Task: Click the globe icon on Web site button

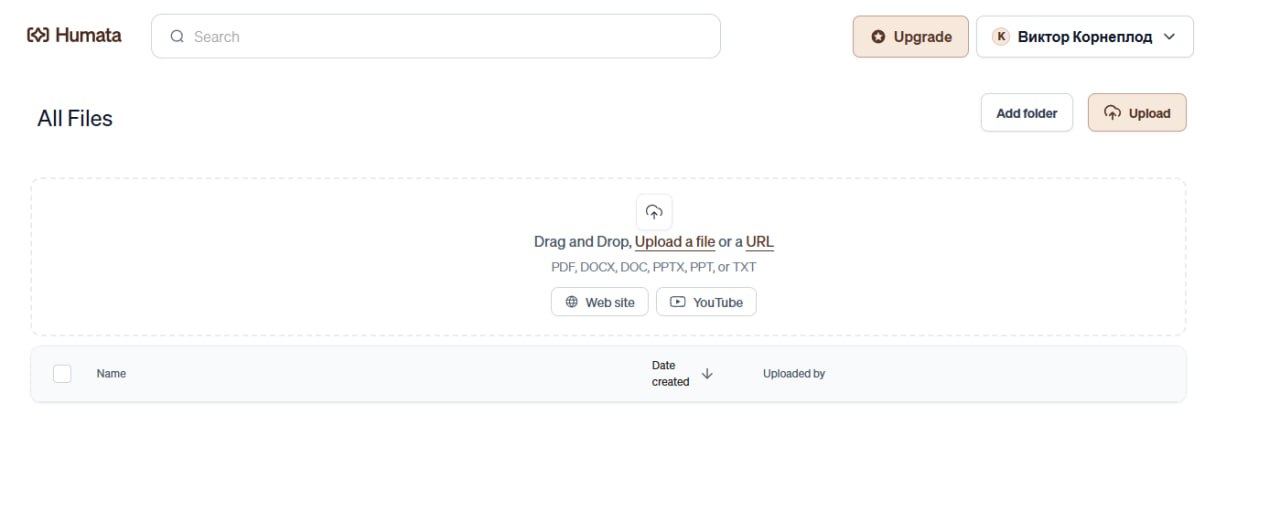Action: 572,302
